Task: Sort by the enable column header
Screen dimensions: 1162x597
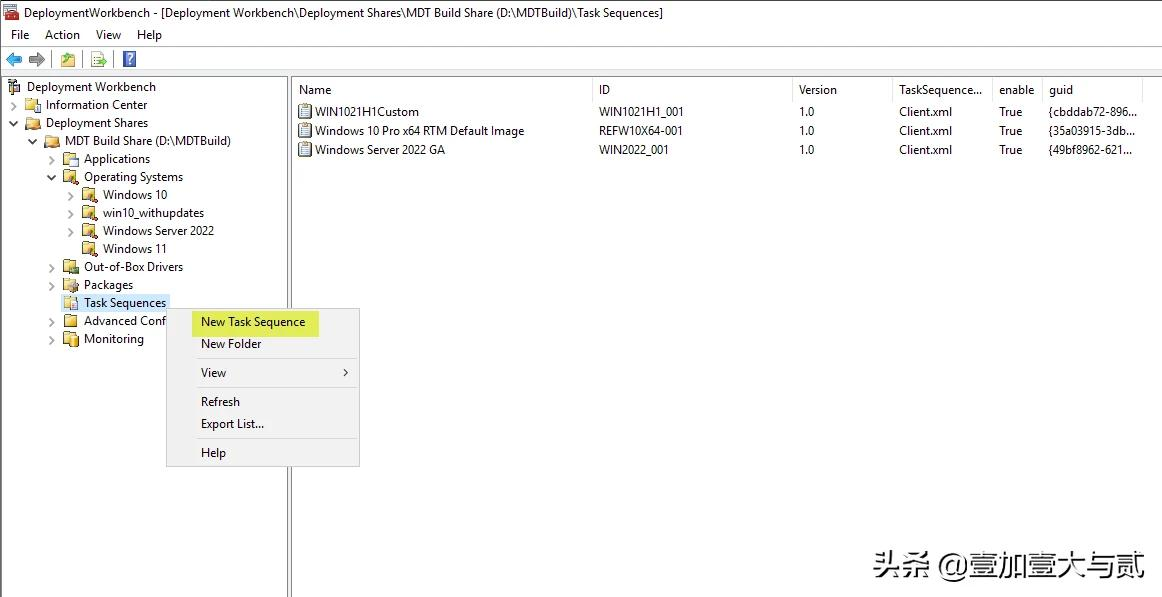Action: point(1017,90)
